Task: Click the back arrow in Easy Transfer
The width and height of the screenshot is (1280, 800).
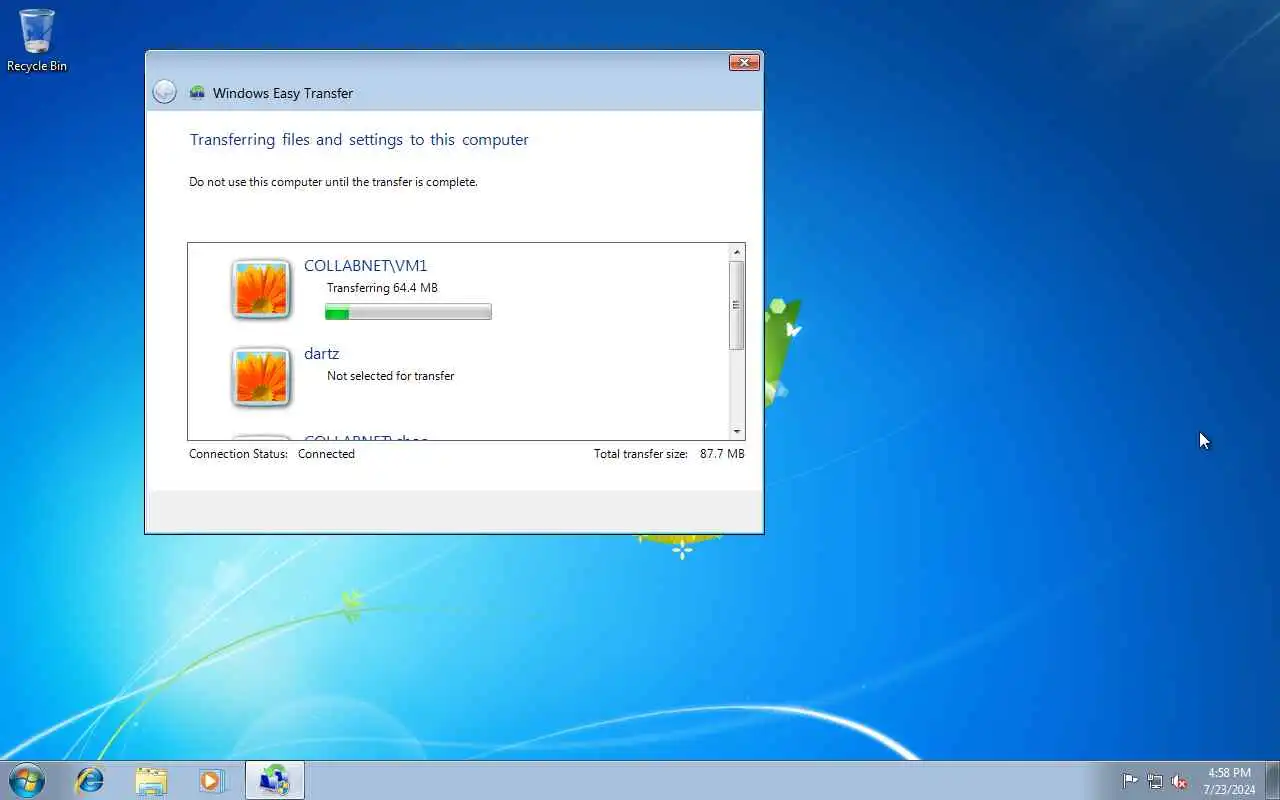Action: pos(164,93)
